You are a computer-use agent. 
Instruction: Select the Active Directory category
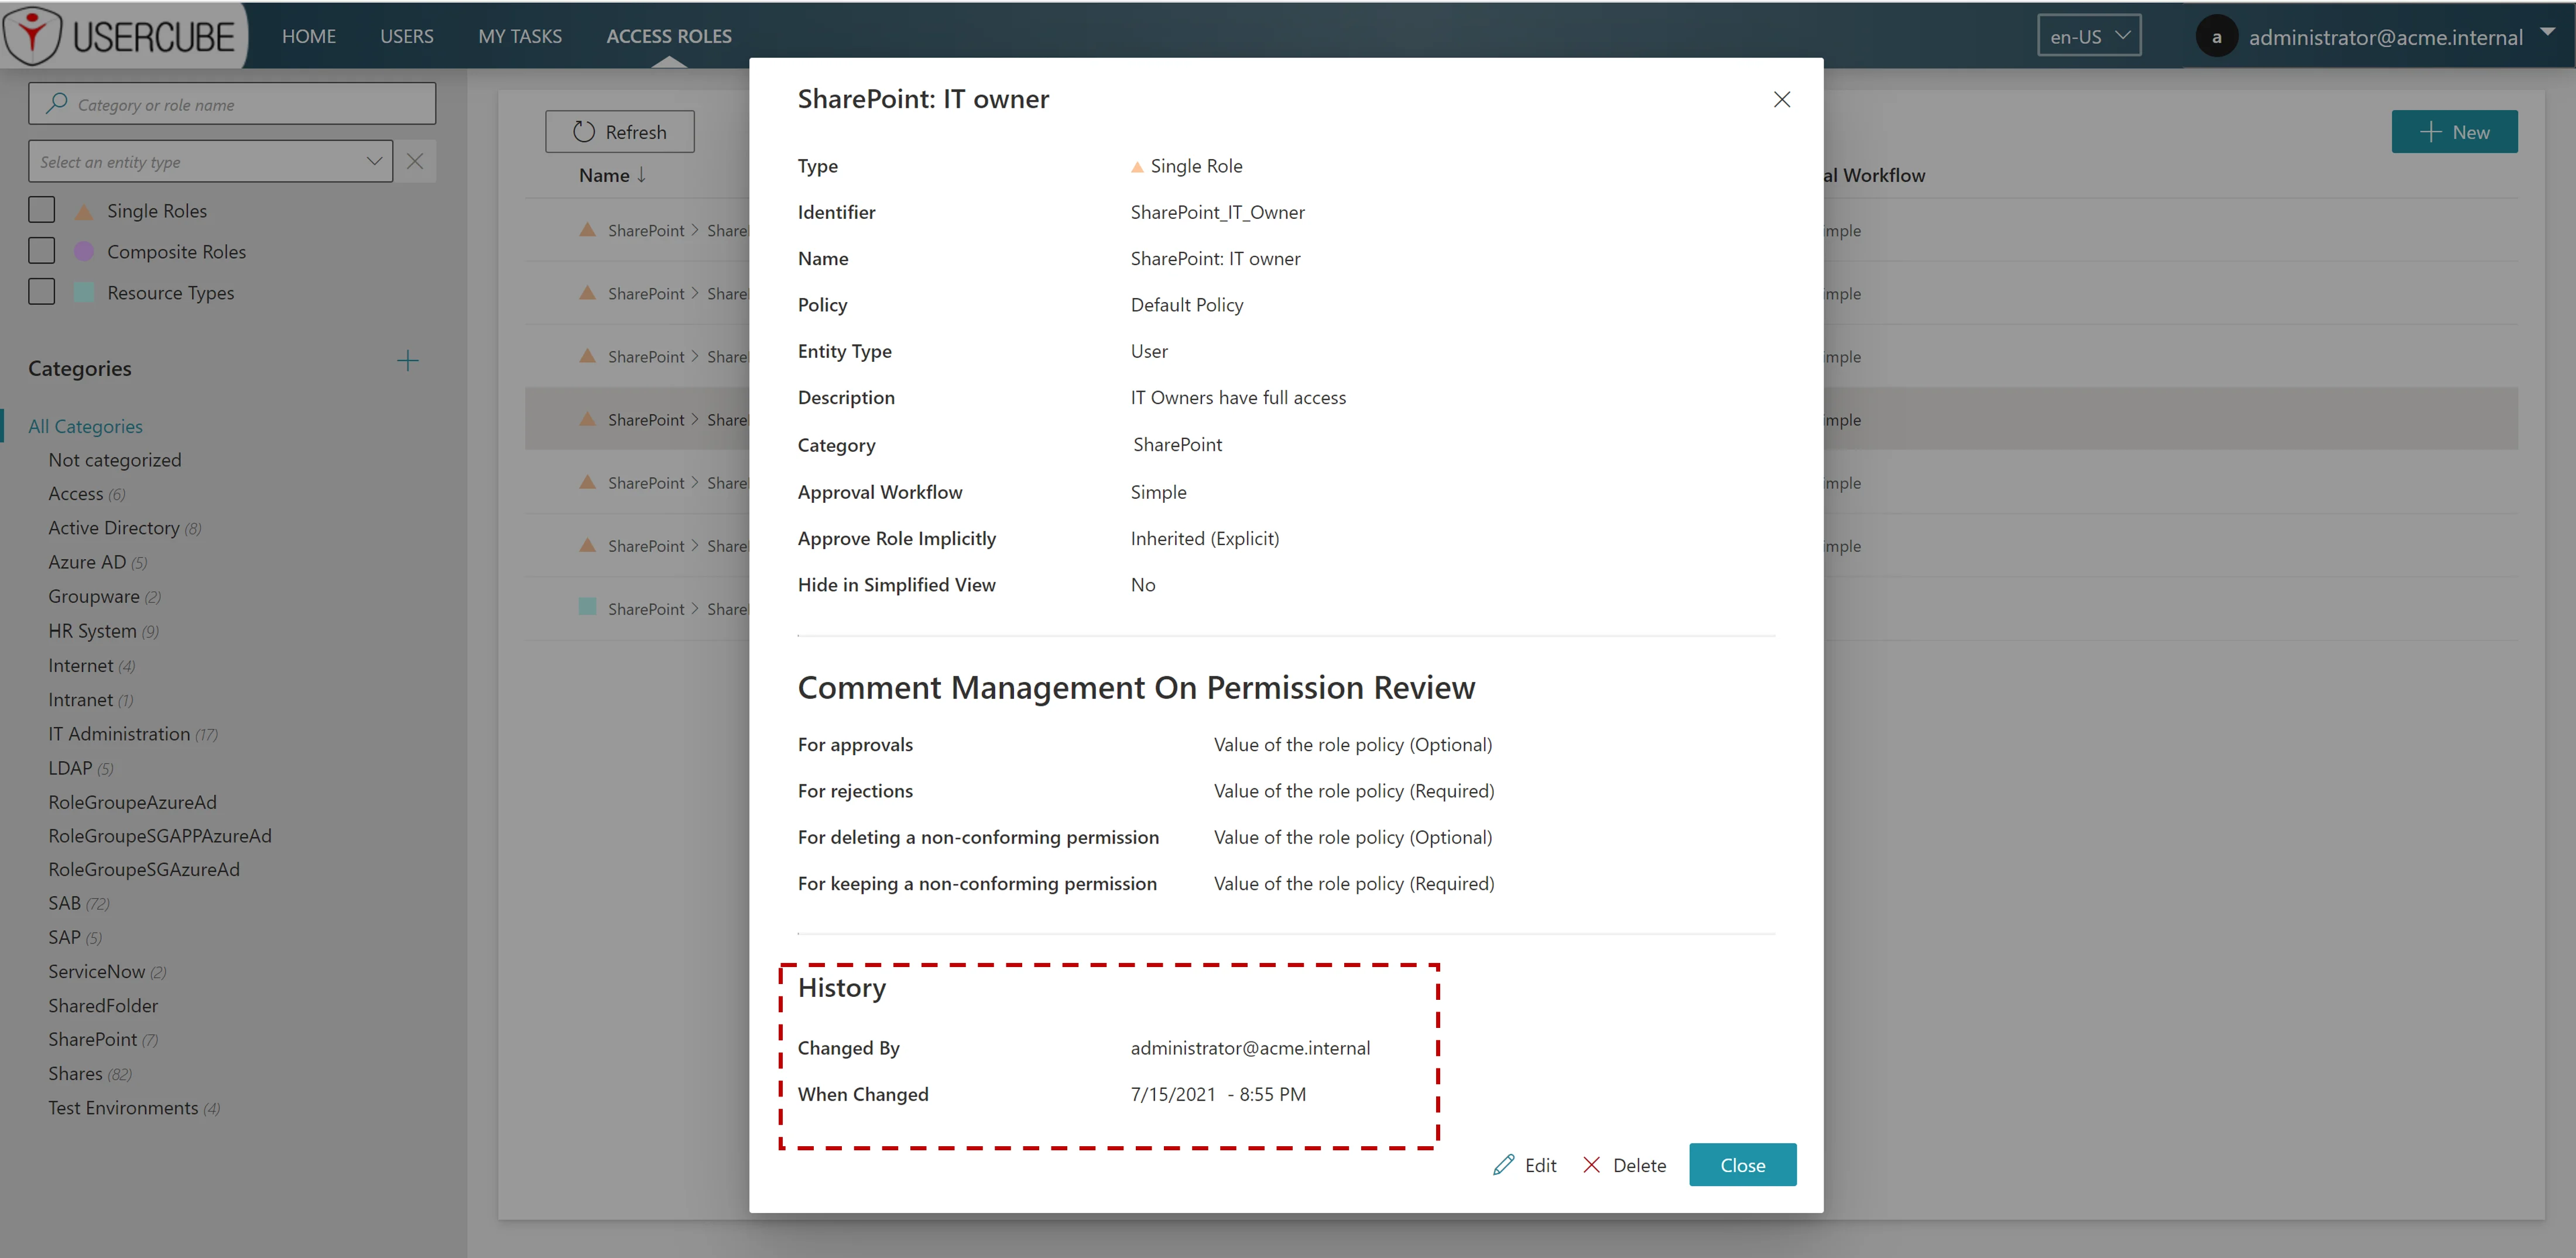point(124,528)
